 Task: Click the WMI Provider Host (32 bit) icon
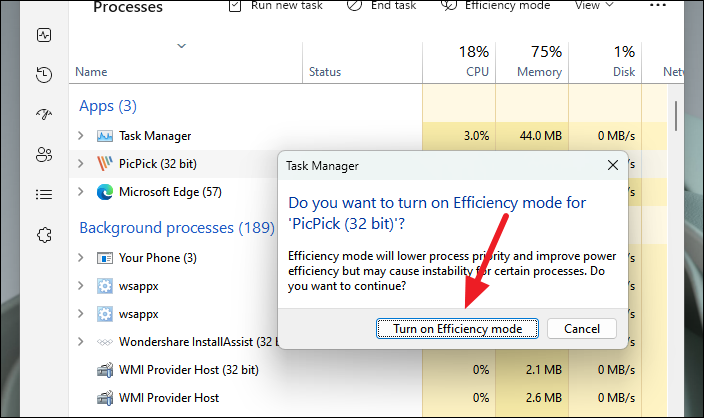[x=105, y=370]
